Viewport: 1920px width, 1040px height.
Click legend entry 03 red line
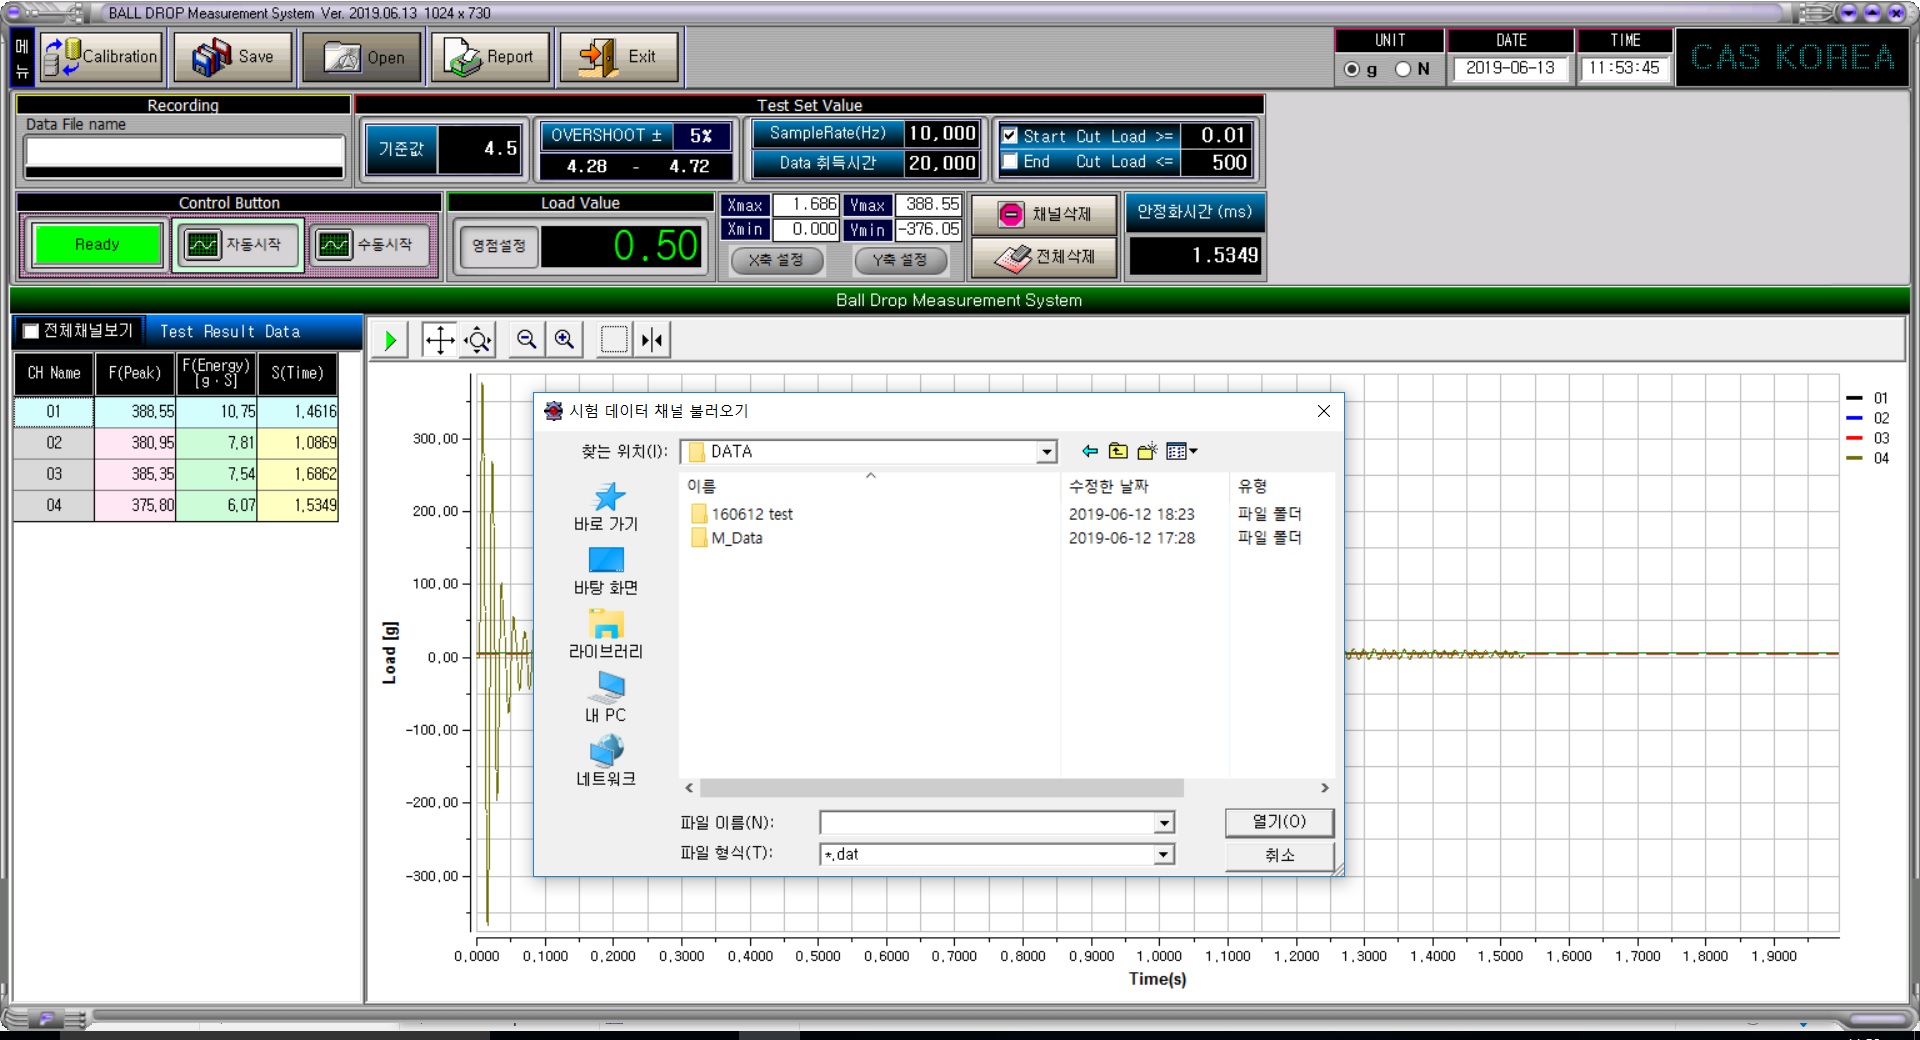tap(1867, 439)
